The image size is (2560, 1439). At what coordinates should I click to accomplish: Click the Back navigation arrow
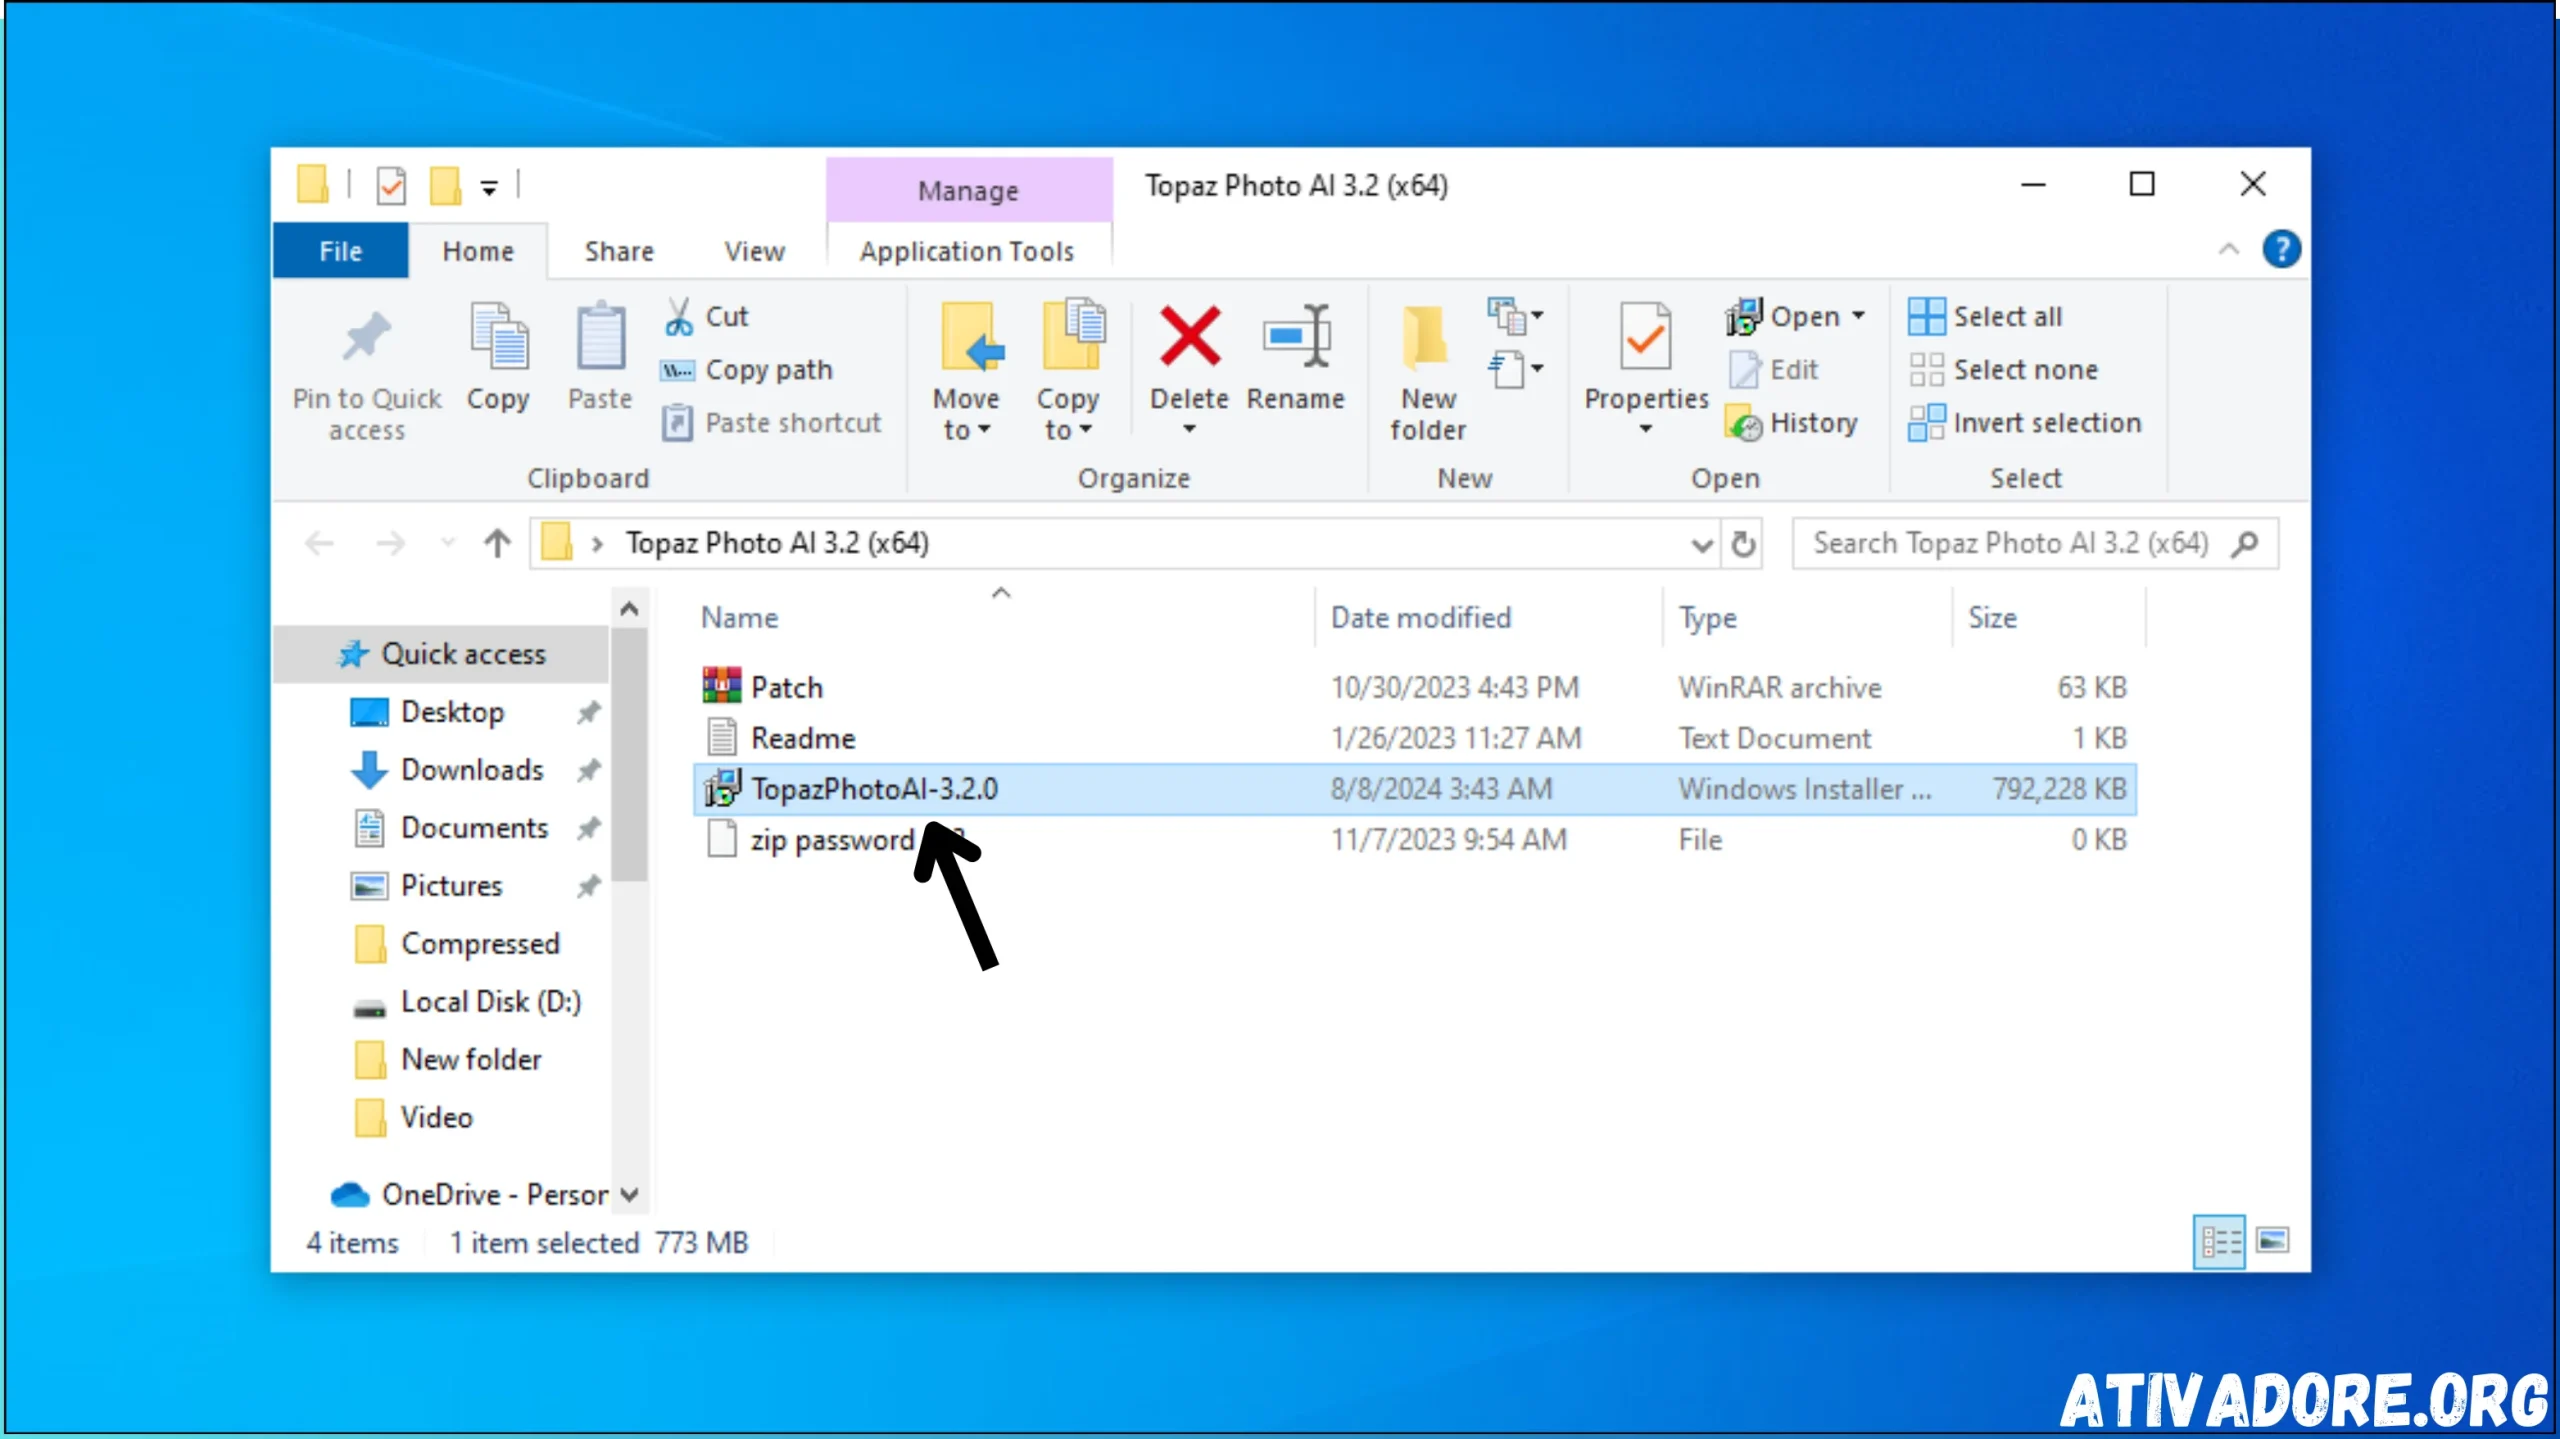pyautogui.click(x=319, y=543)
